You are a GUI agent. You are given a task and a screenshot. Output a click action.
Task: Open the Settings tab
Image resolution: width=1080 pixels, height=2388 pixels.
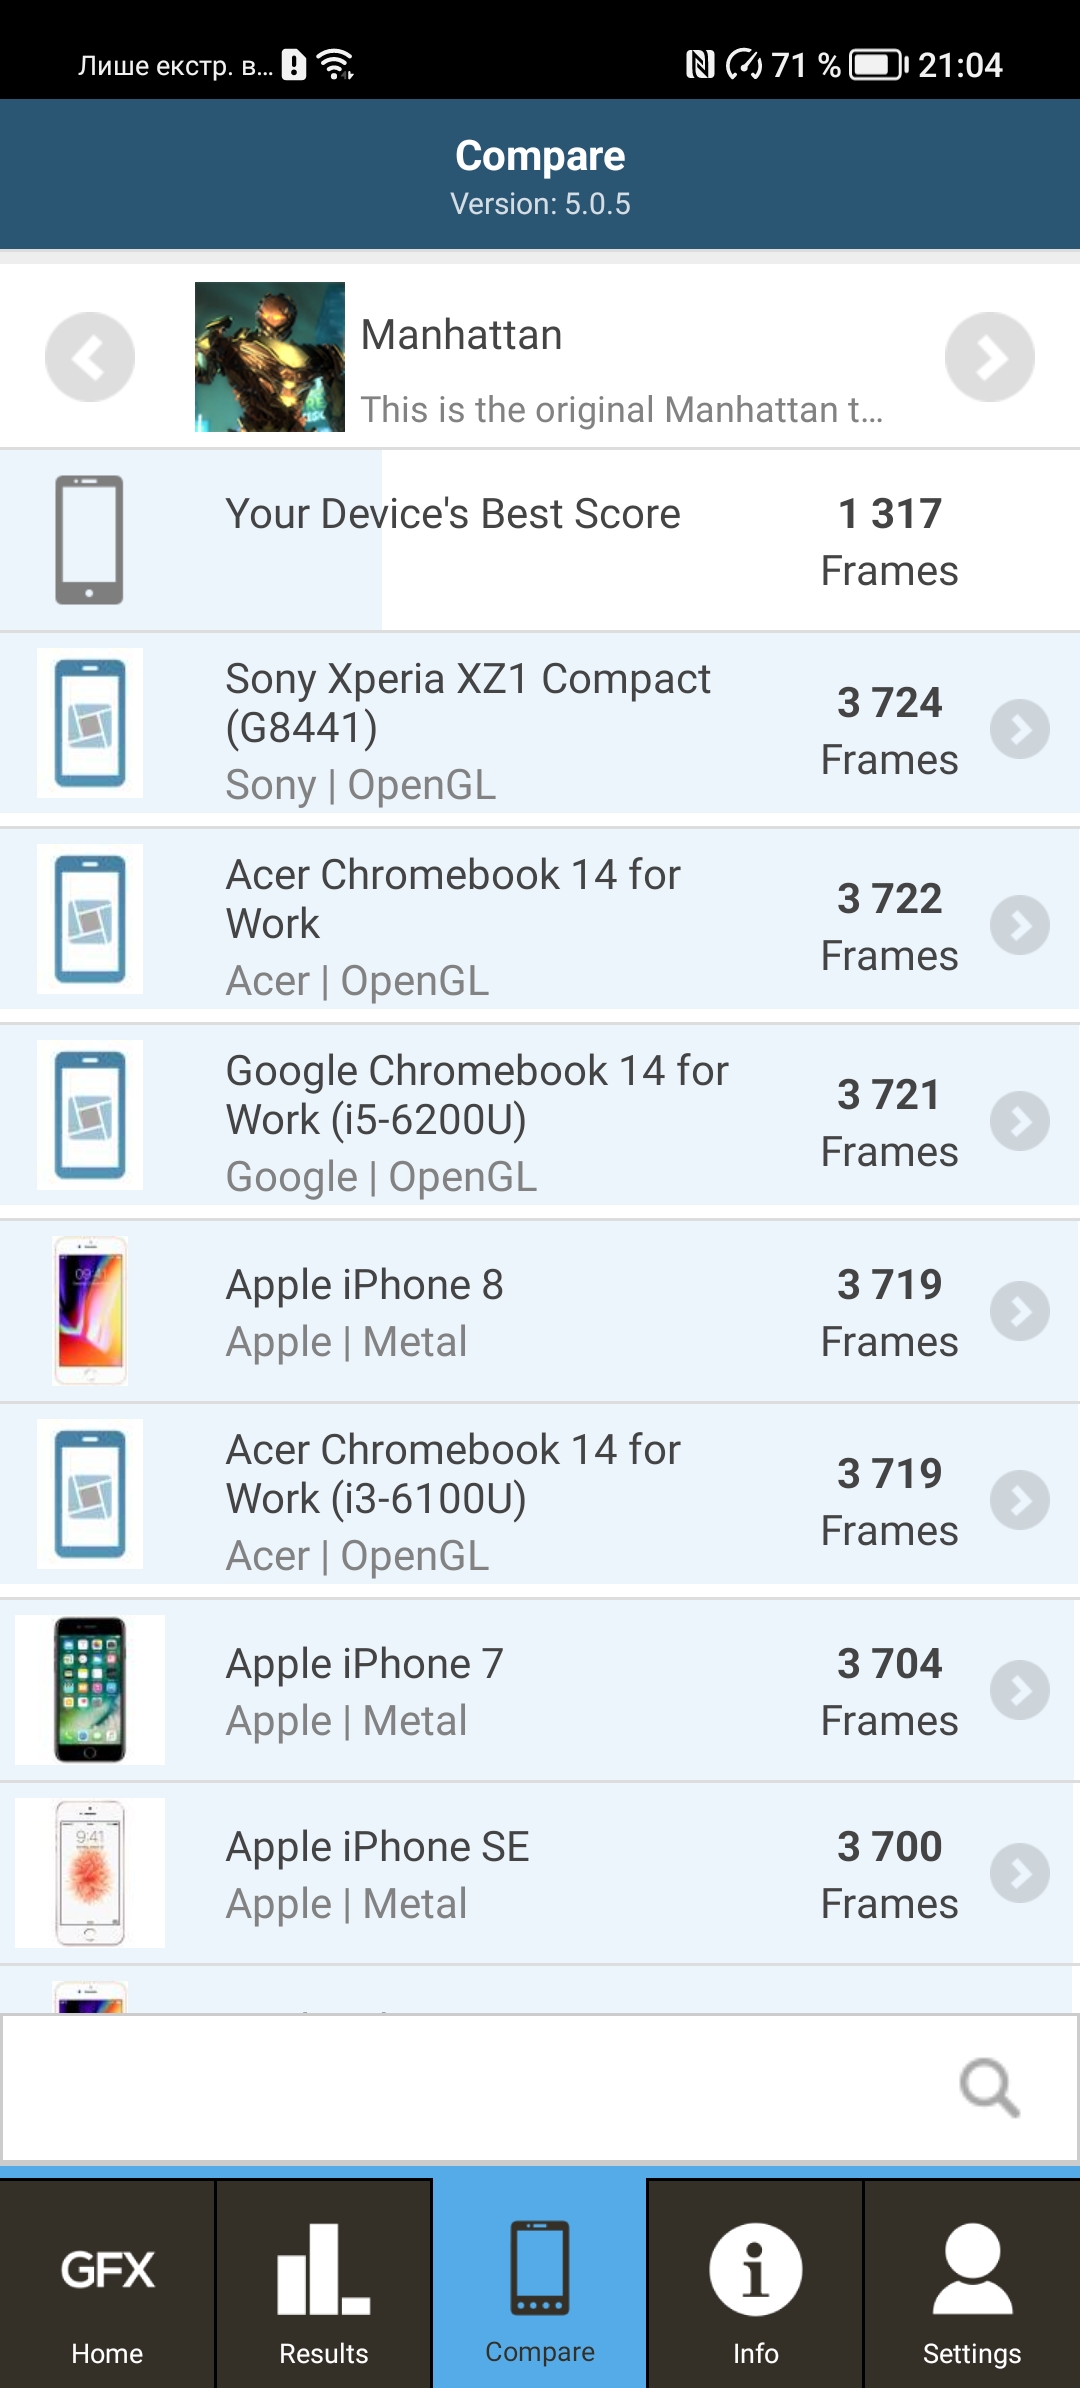(x=972, y=2285)
